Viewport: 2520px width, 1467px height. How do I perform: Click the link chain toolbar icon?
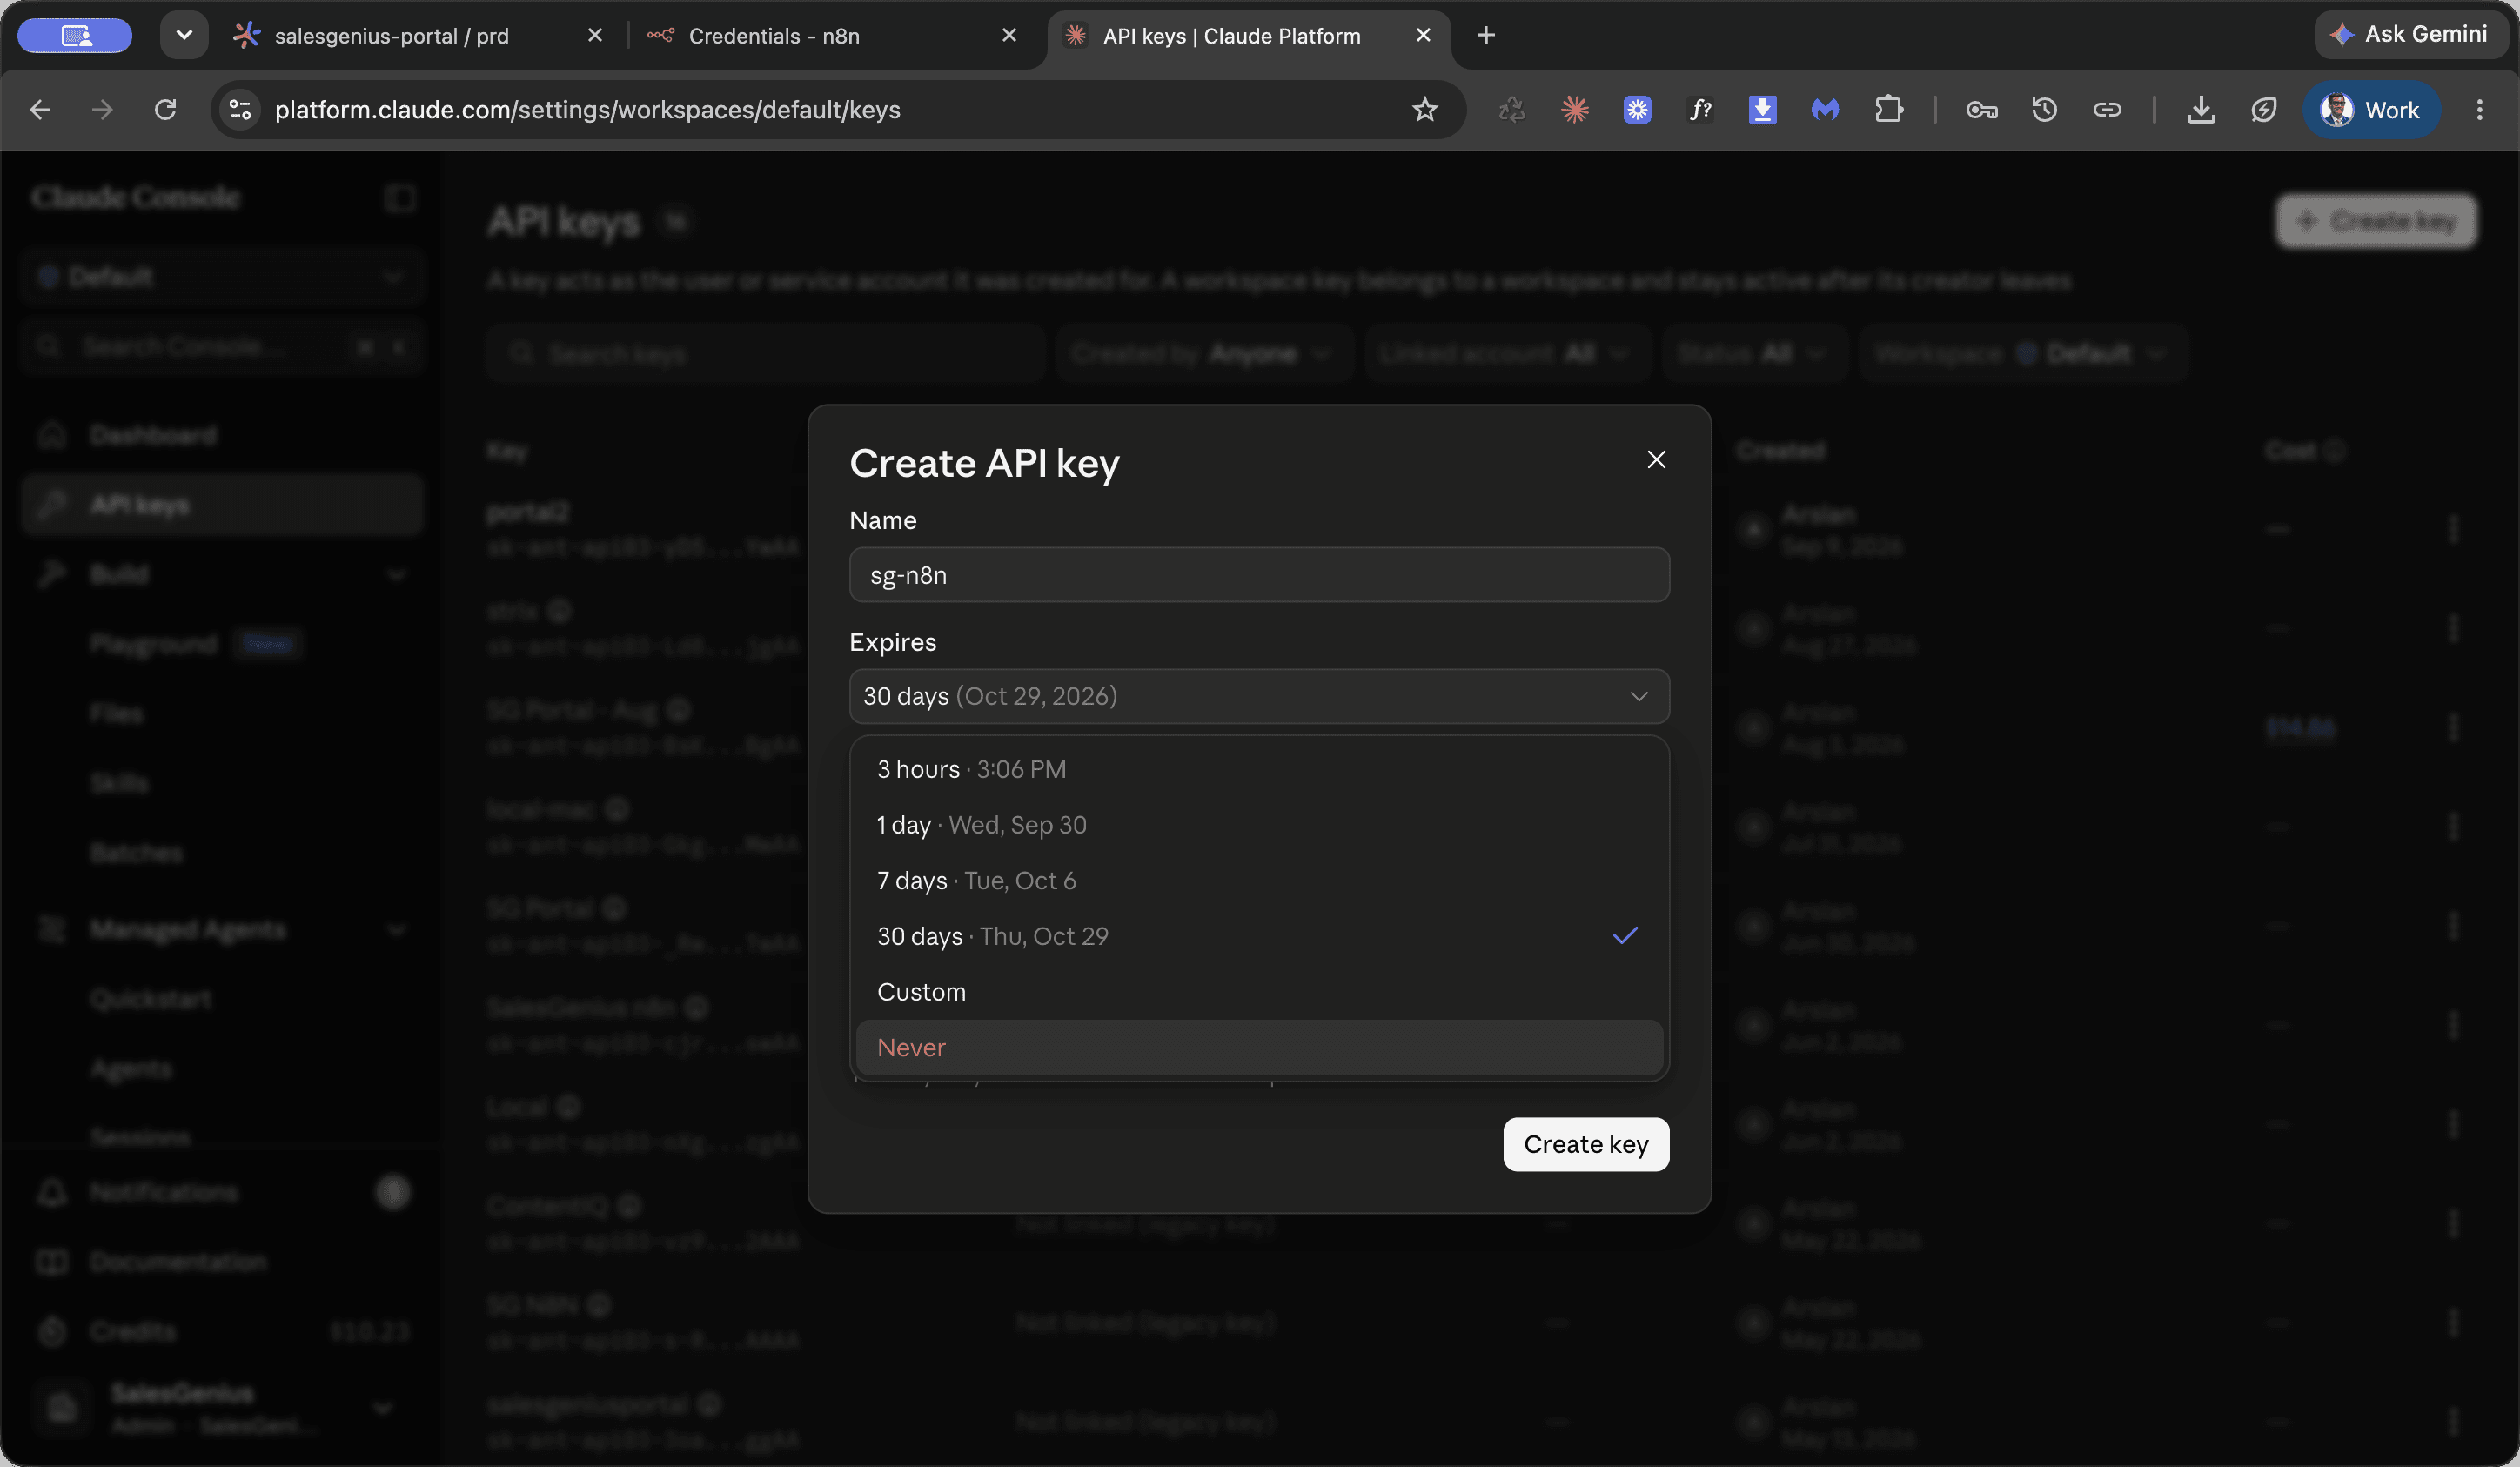tap(2107, 109)
